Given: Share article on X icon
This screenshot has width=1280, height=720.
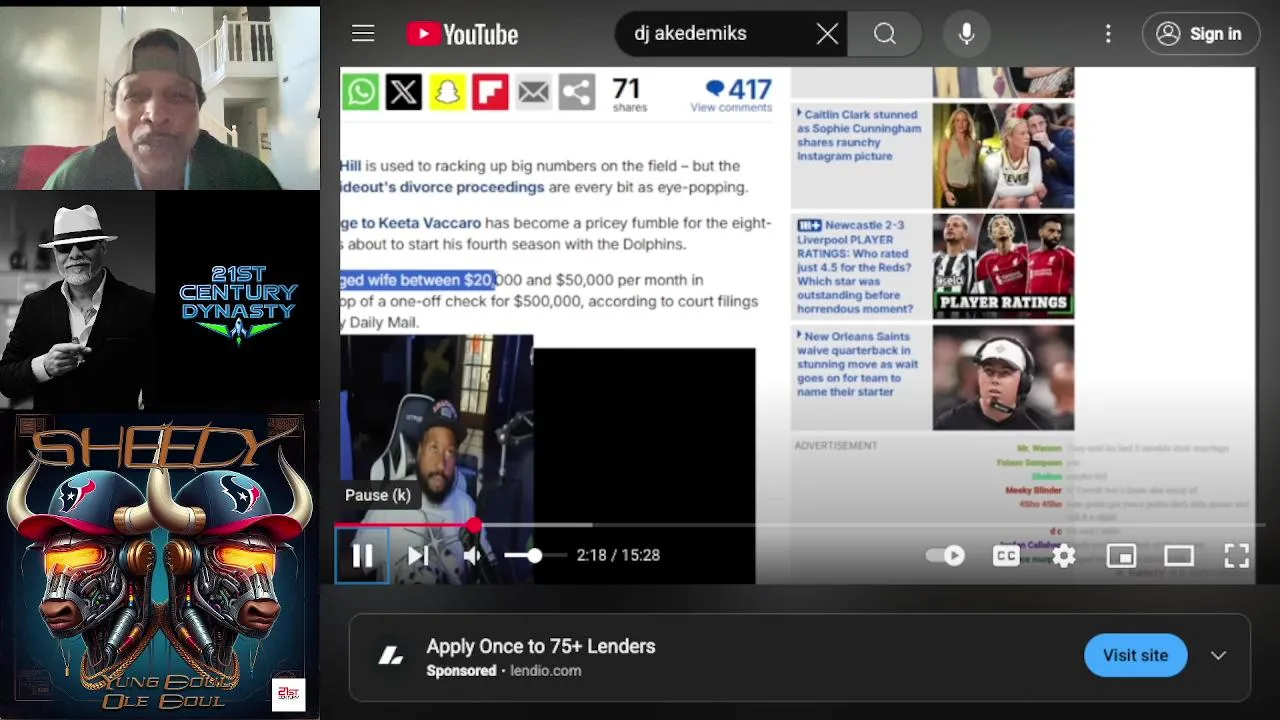Looking at the screenshot, I should pyautogui.click(x=404, y=92).
